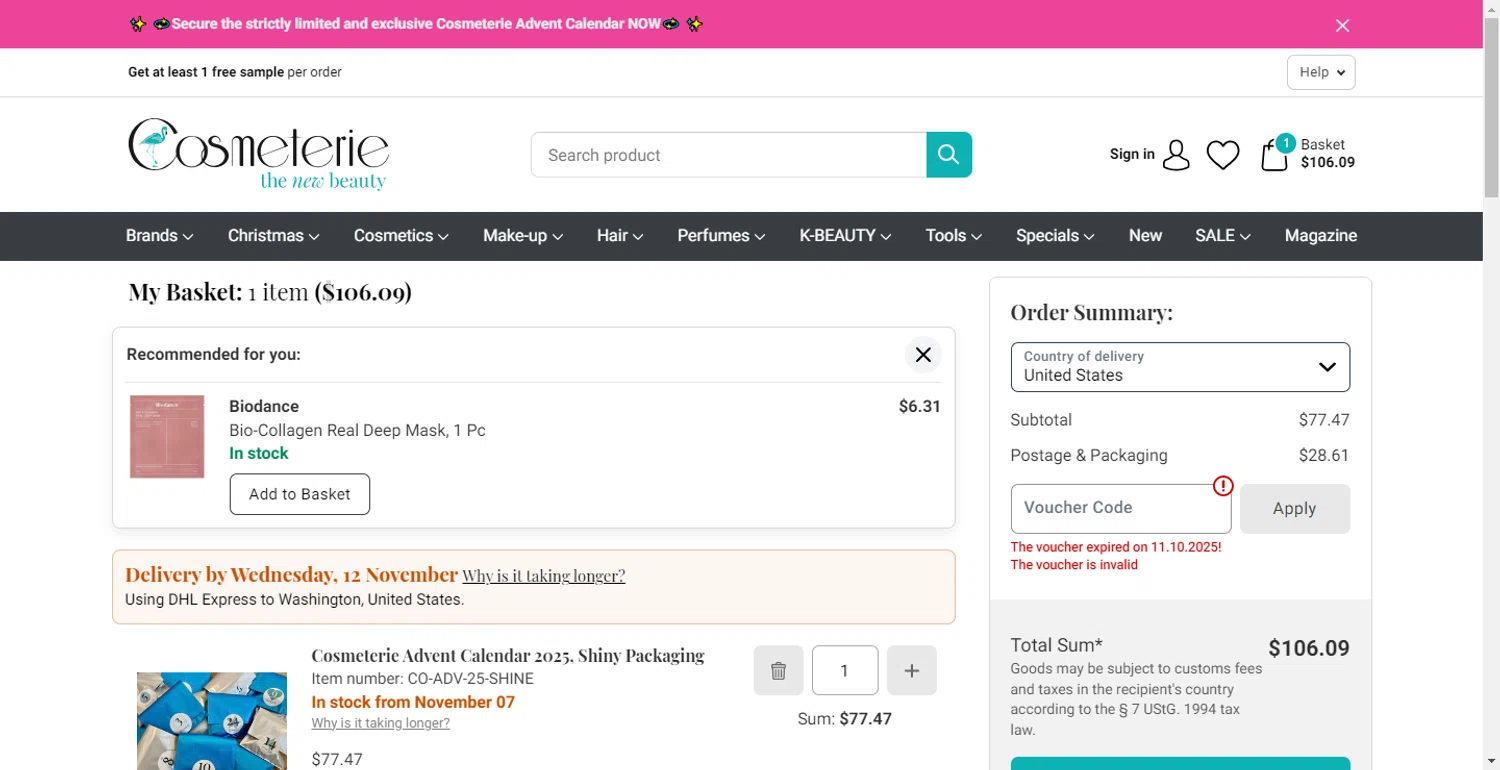Expand the Tools menu
Screen dimensions: 1500x770
pyautogui.click(x=953, y=236)
